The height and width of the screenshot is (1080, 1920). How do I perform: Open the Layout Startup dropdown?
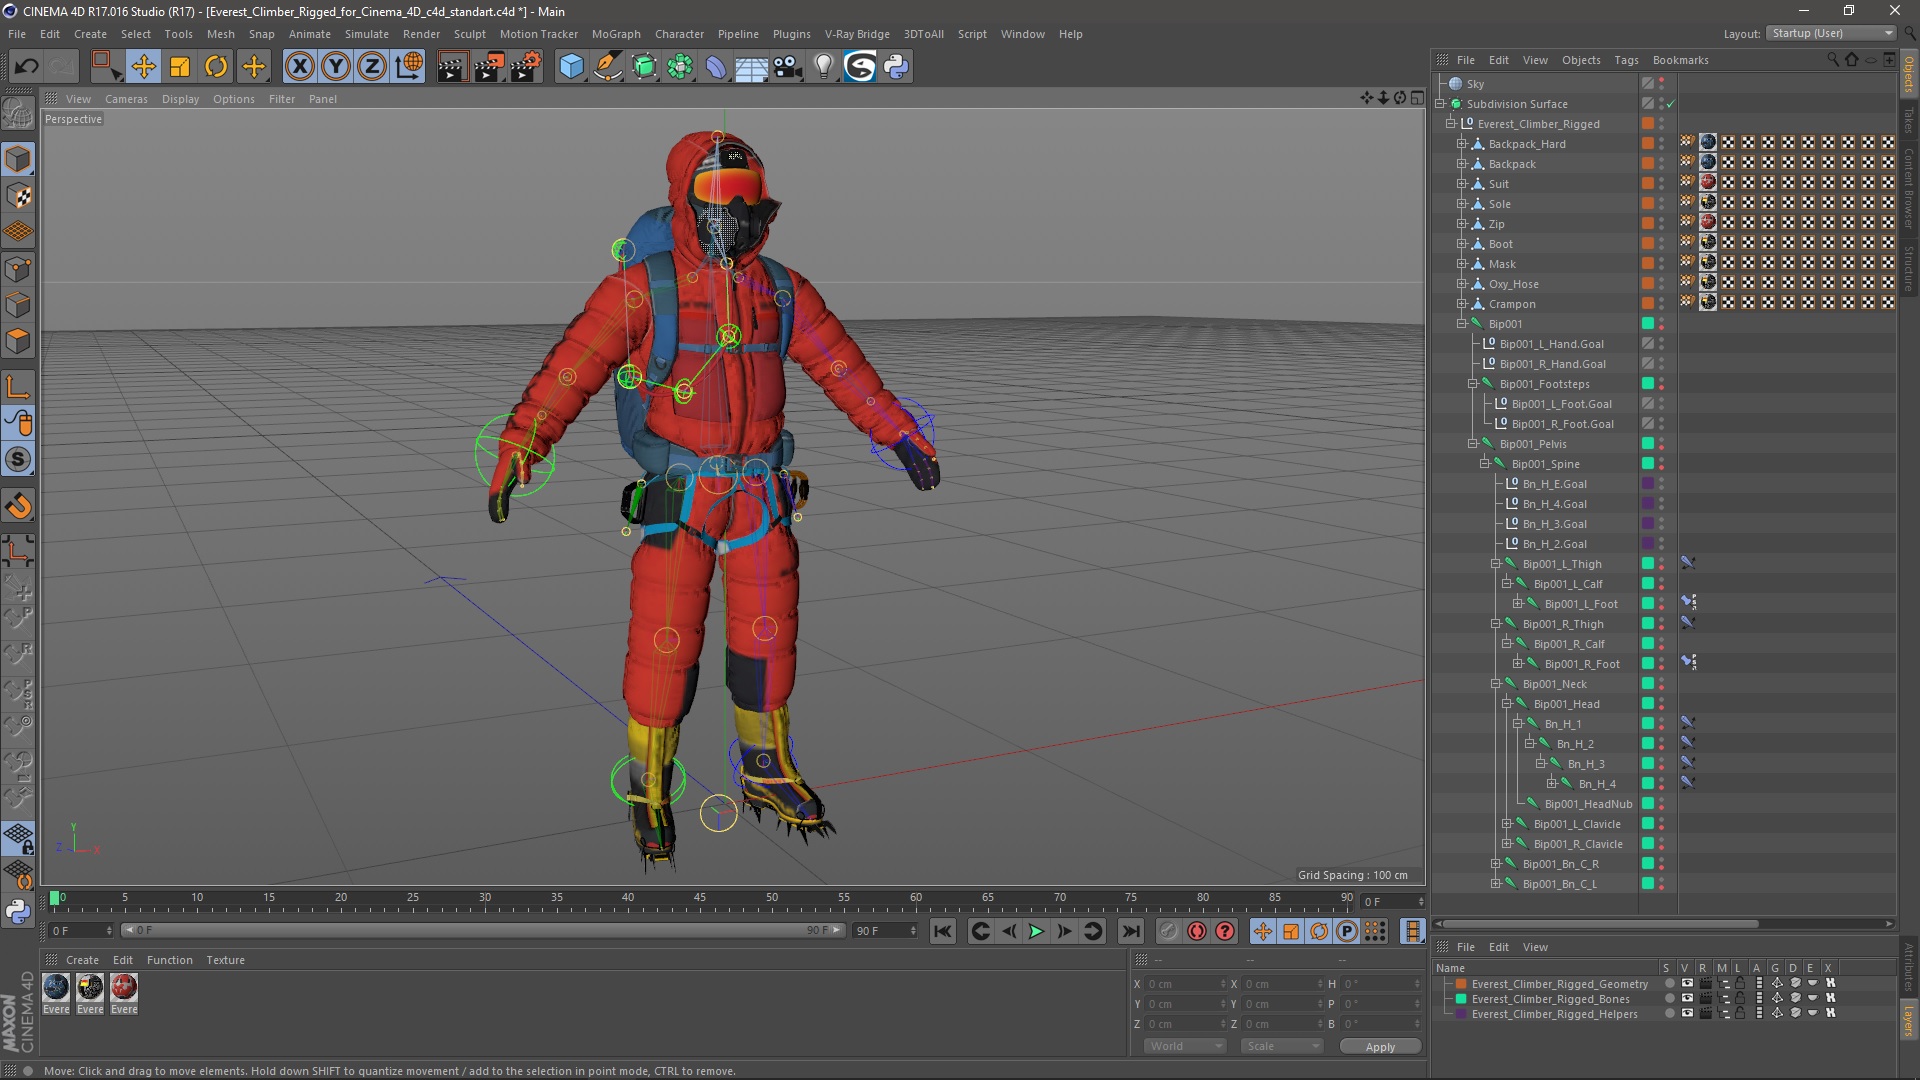click(x=1830, y=33)
